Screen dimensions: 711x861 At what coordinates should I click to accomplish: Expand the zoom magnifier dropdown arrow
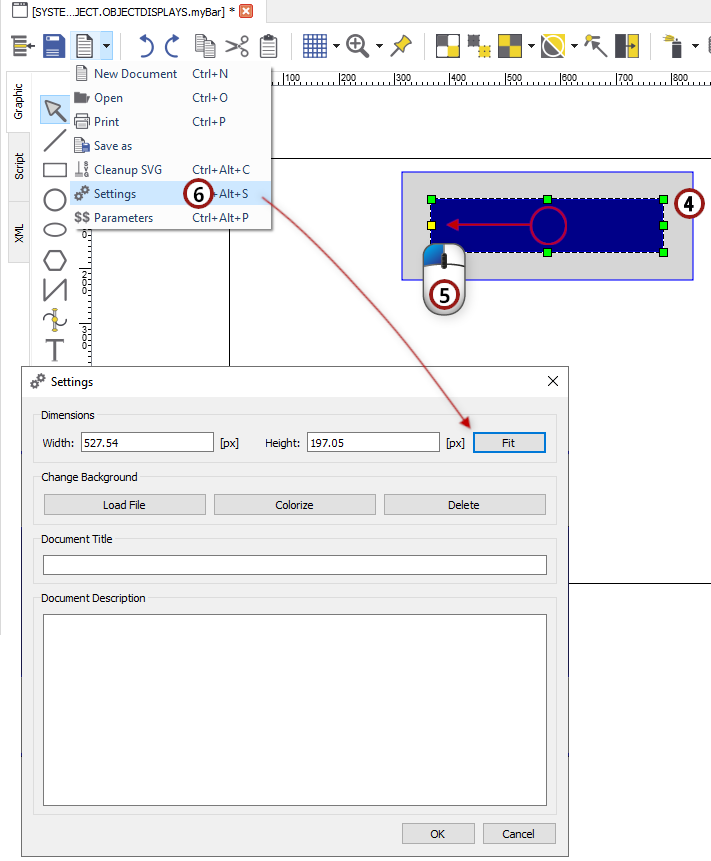pos(379,46)
